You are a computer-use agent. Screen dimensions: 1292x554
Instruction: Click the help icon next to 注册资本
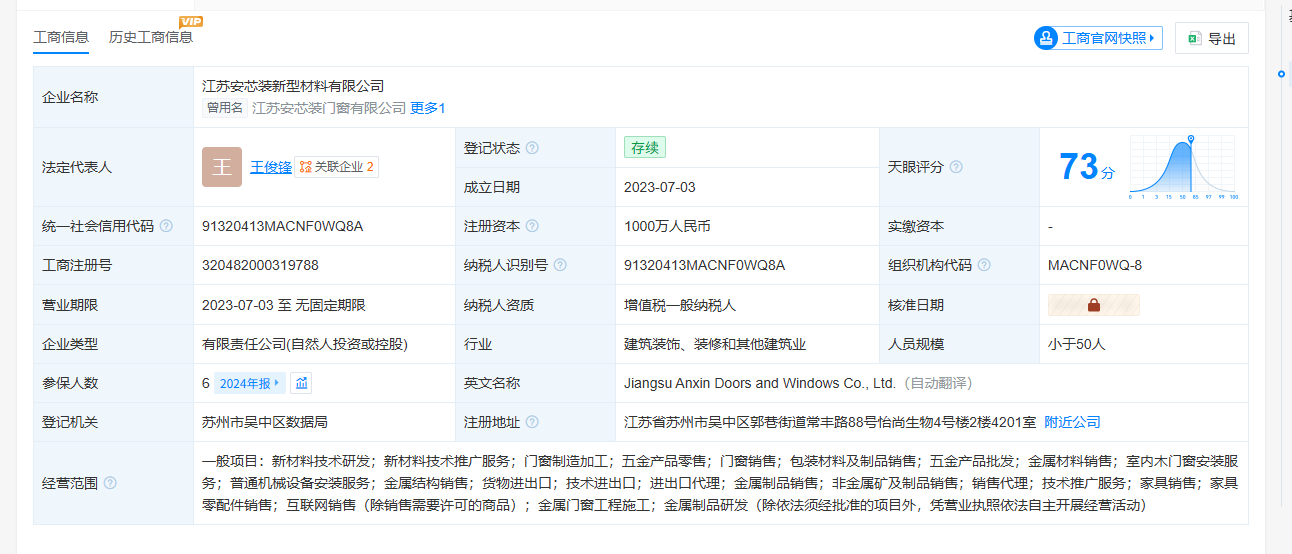[x=532, y=226]
